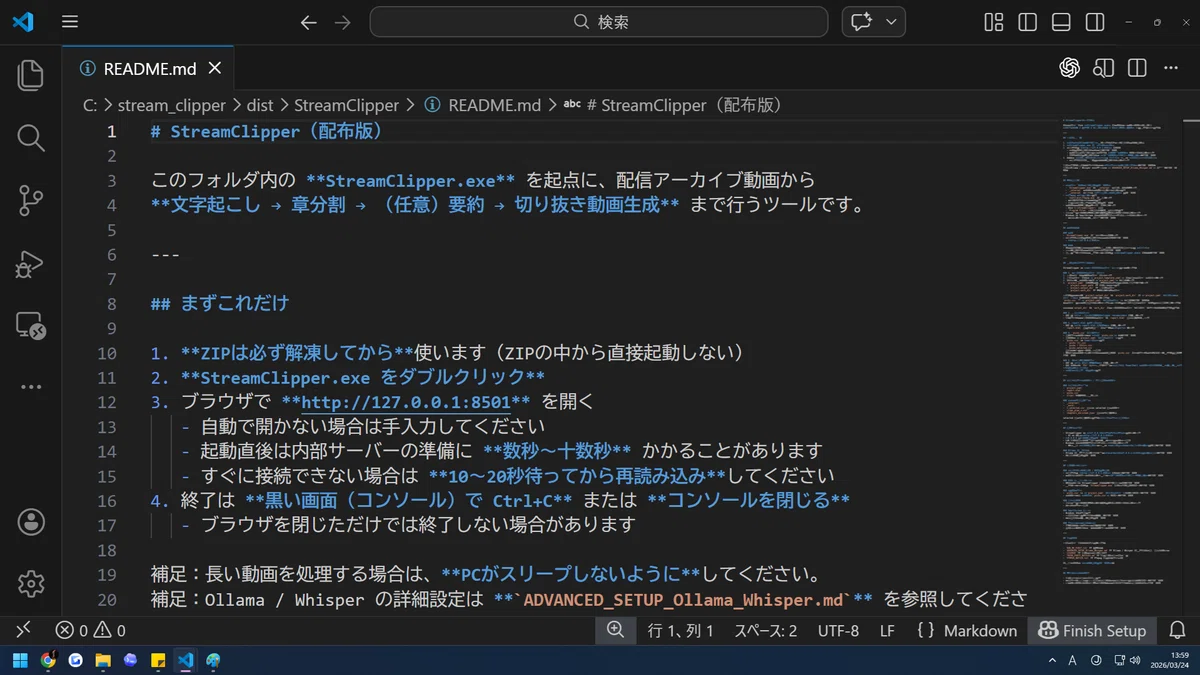Open the Search view in activity bar
The image size is (1200, 675).
(x=31, y=138)
